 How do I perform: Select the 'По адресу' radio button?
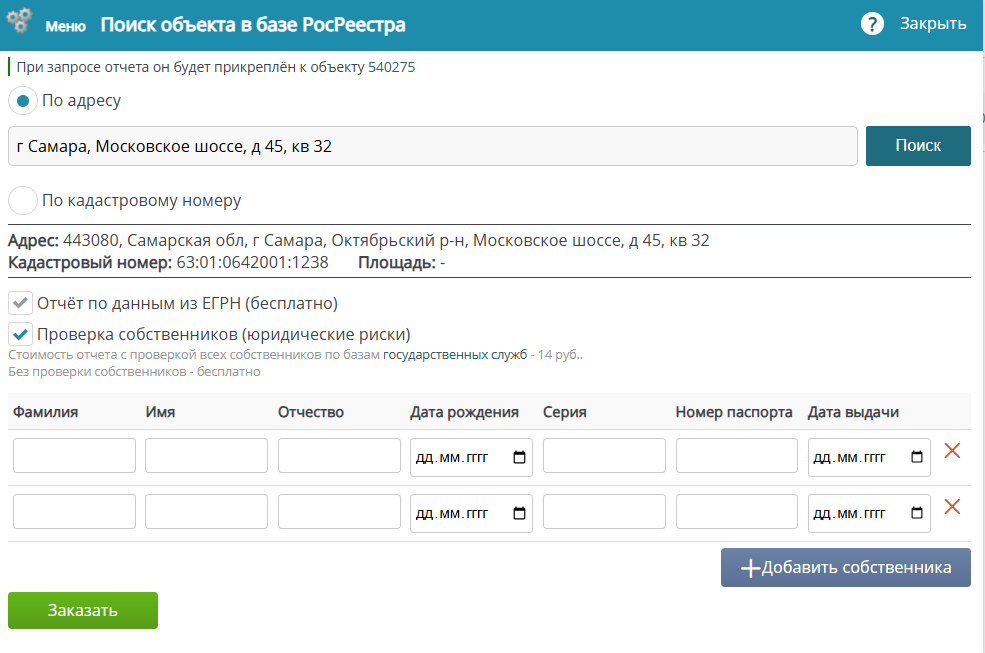point(23,101)
